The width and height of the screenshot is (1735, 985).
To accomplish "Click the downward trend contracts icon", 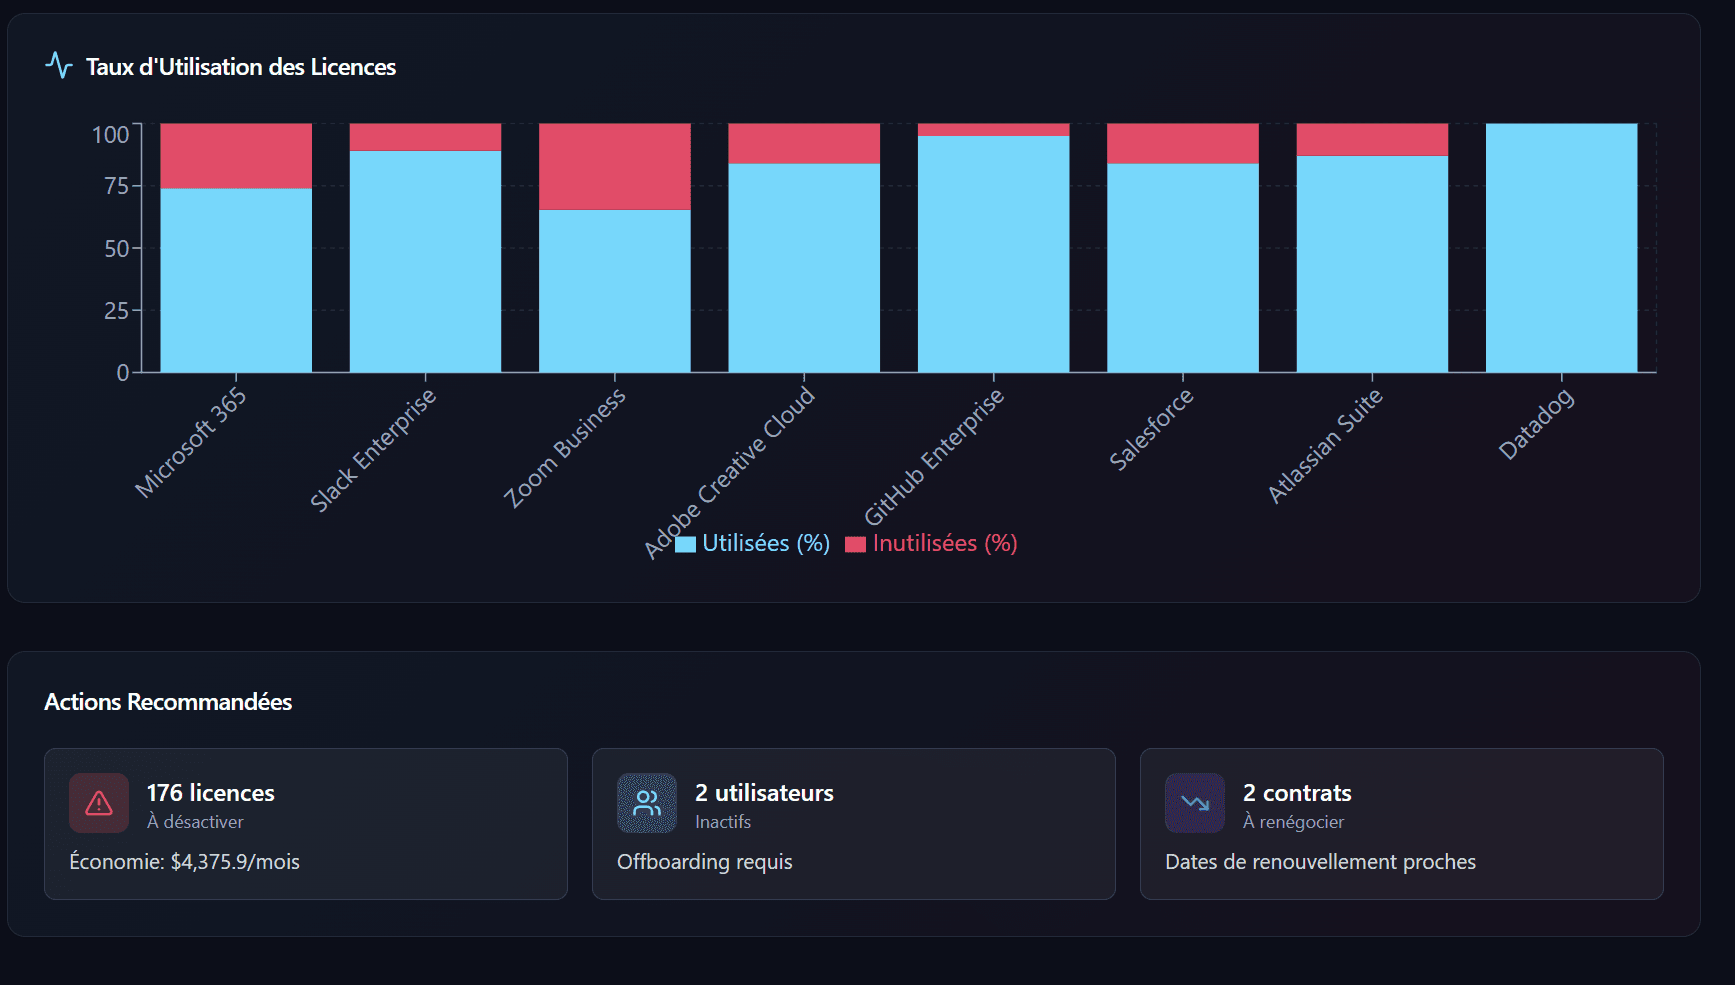I will pos(1195,803).
